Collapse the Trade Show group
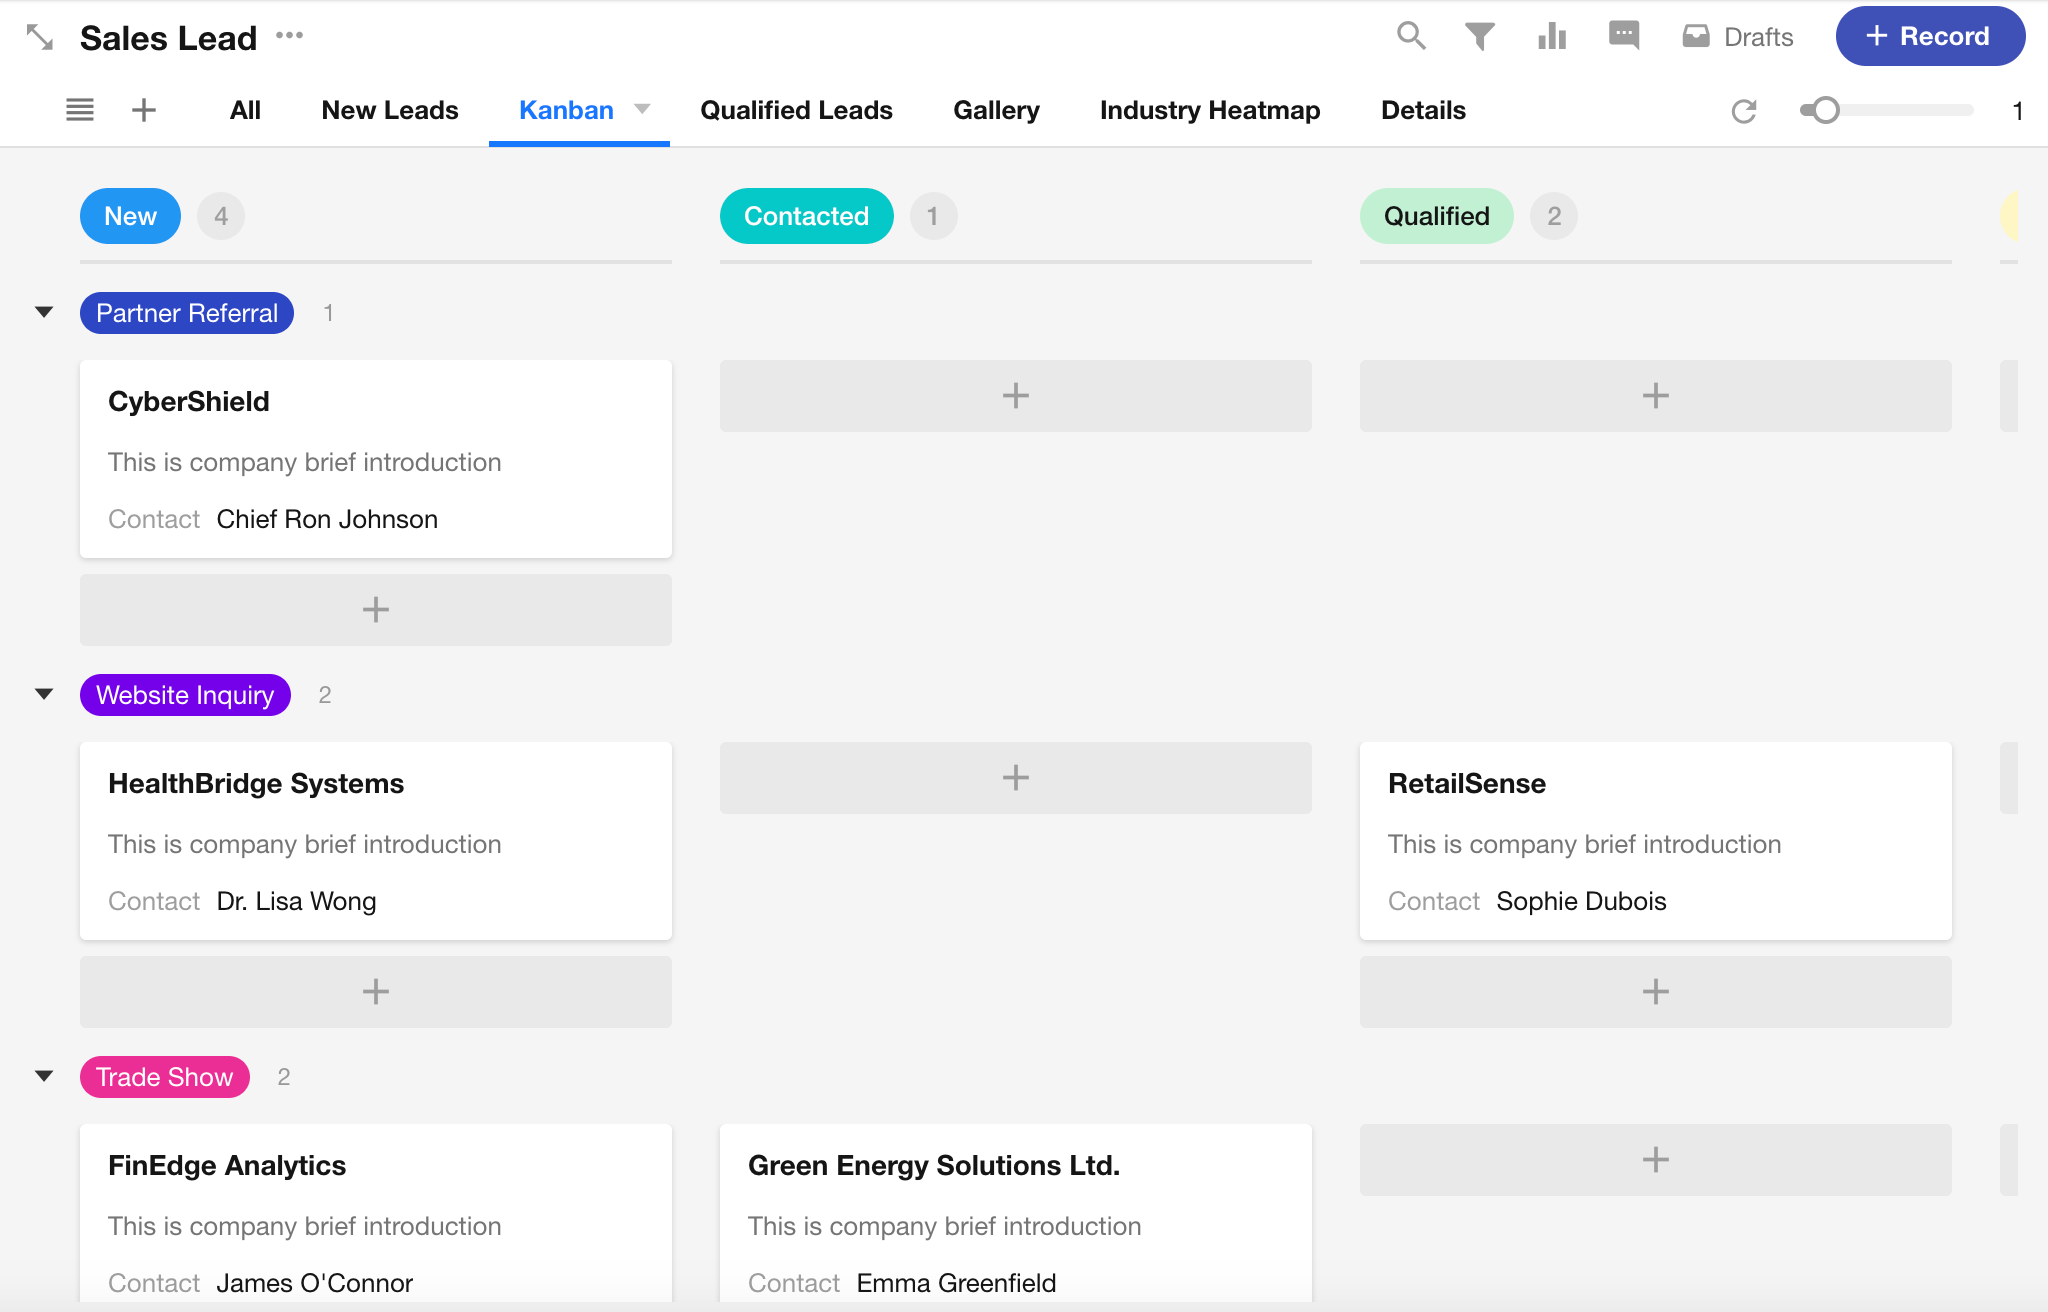2048x1312 pixels. (x=44, y=1076)
